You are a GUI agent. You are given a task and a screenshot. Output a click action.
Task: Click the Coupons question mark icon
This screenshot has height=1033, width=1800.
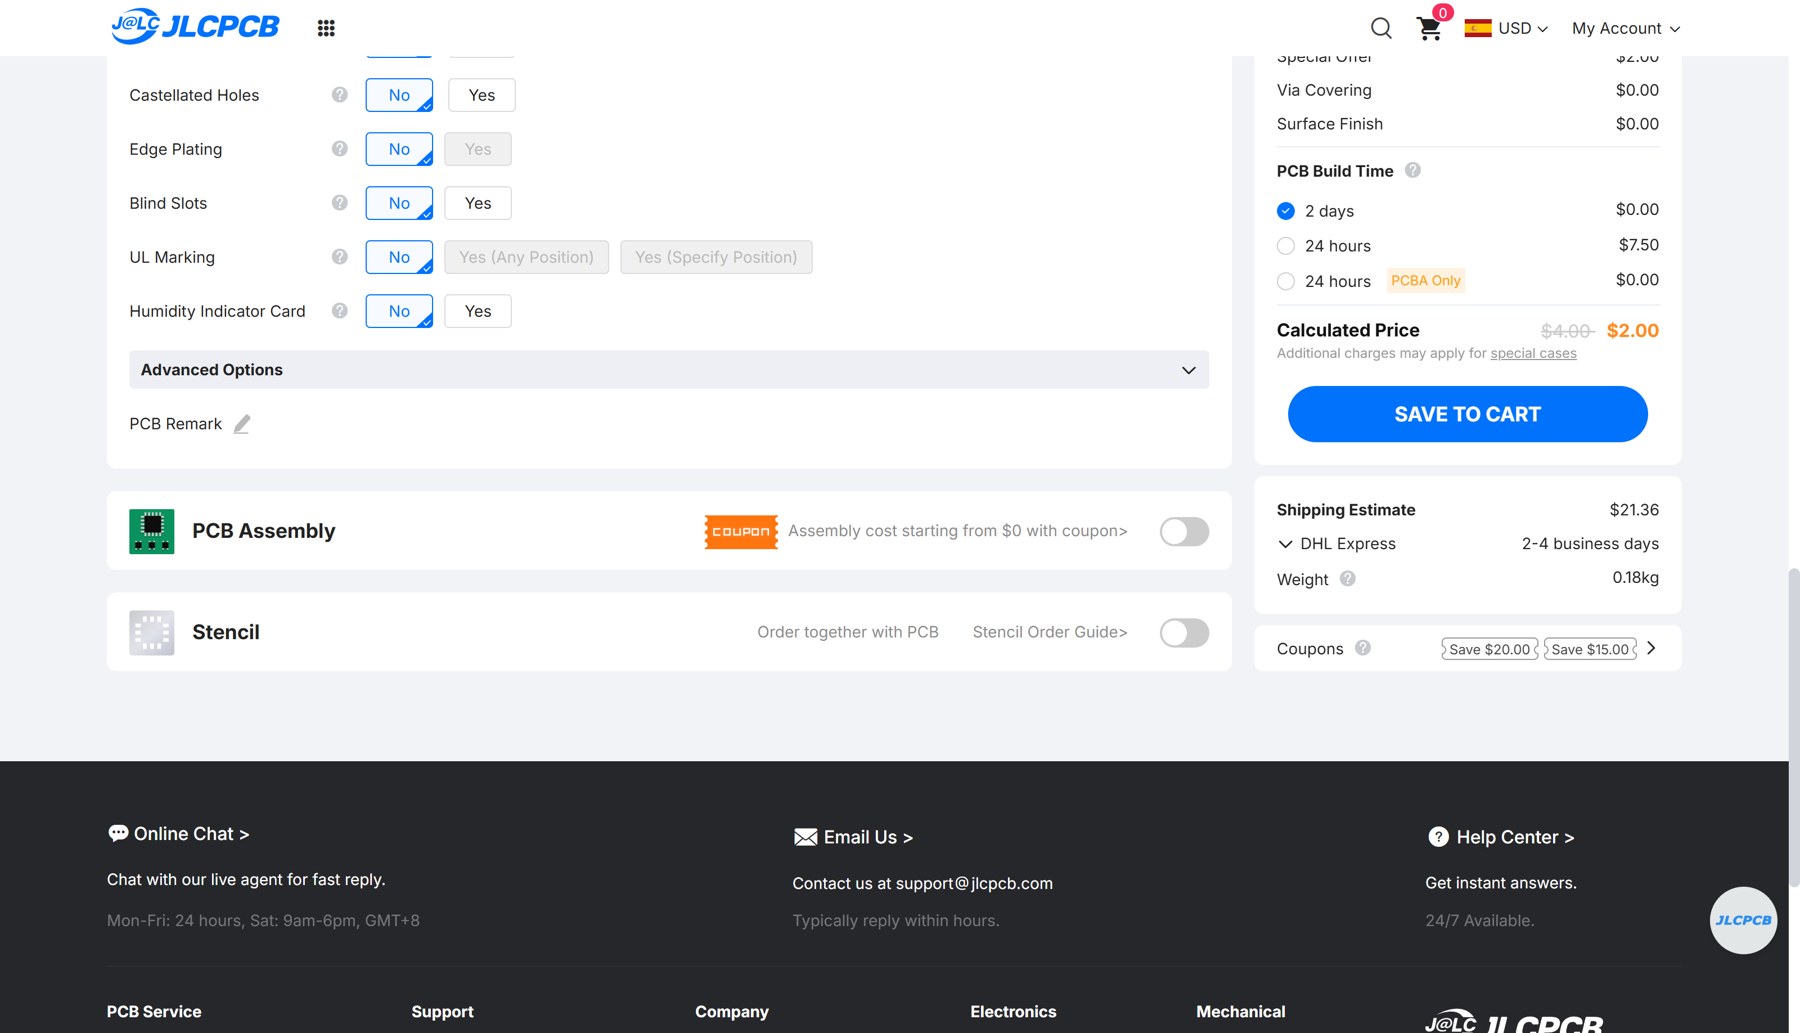(x=1363, y=648)
